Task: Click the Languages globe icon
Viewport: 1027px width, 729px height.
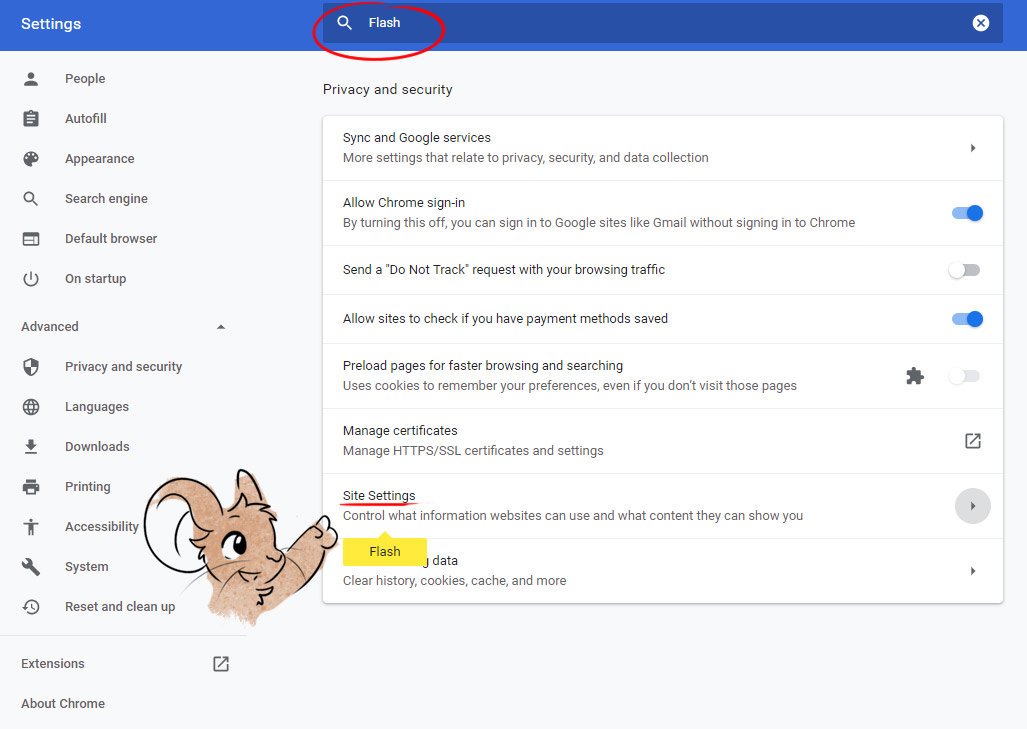Action: pyautogui.click(x=31, y=407)
